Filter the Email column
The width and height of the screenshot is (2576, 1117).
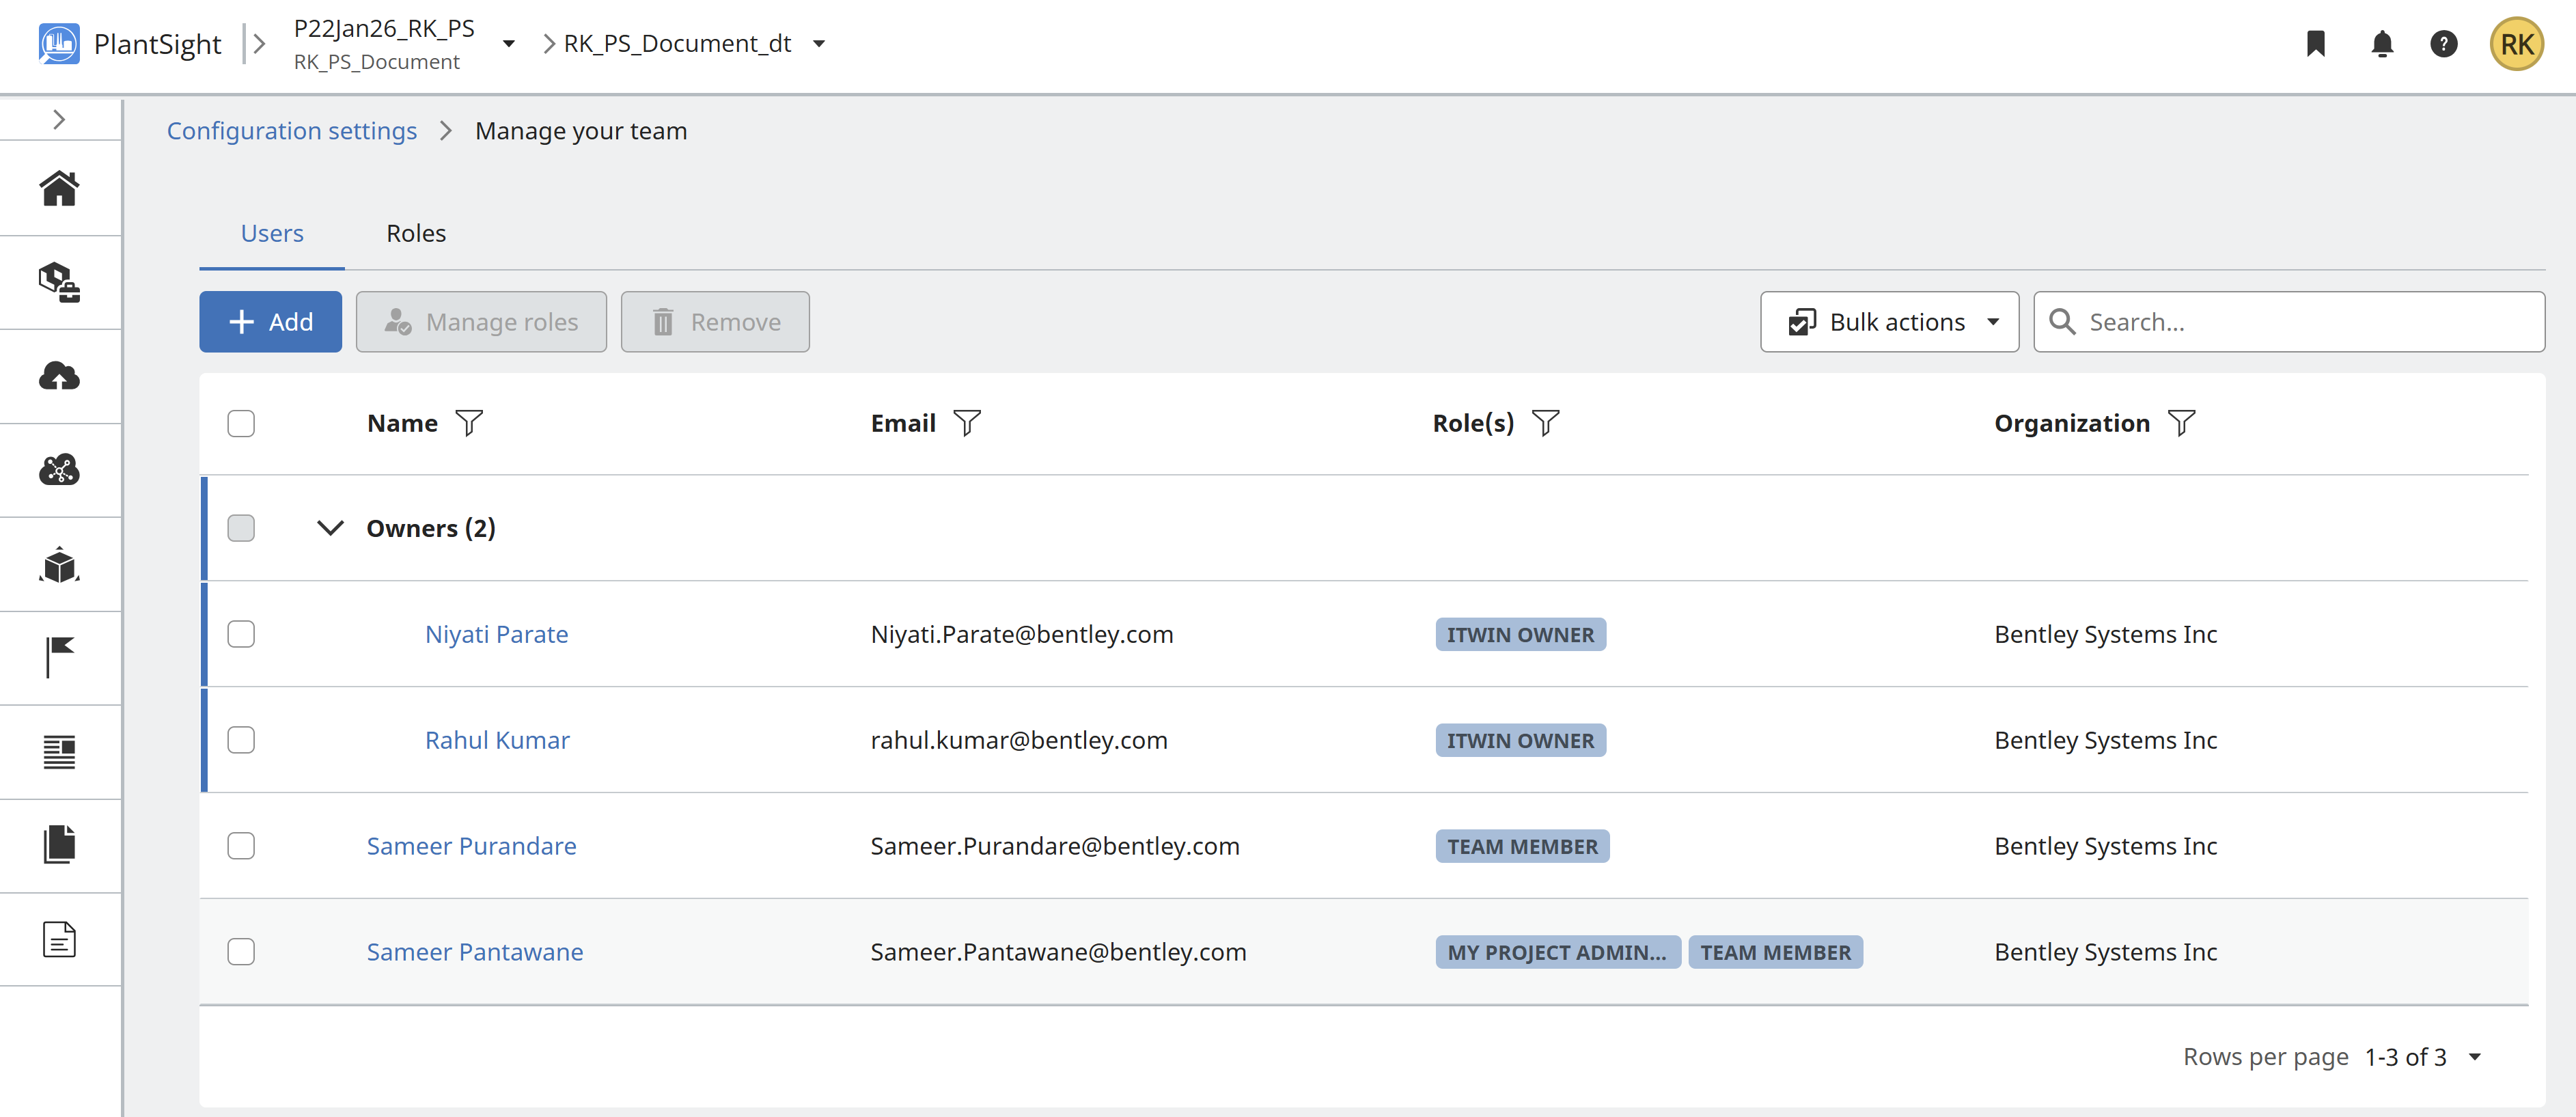pos(966,423)
